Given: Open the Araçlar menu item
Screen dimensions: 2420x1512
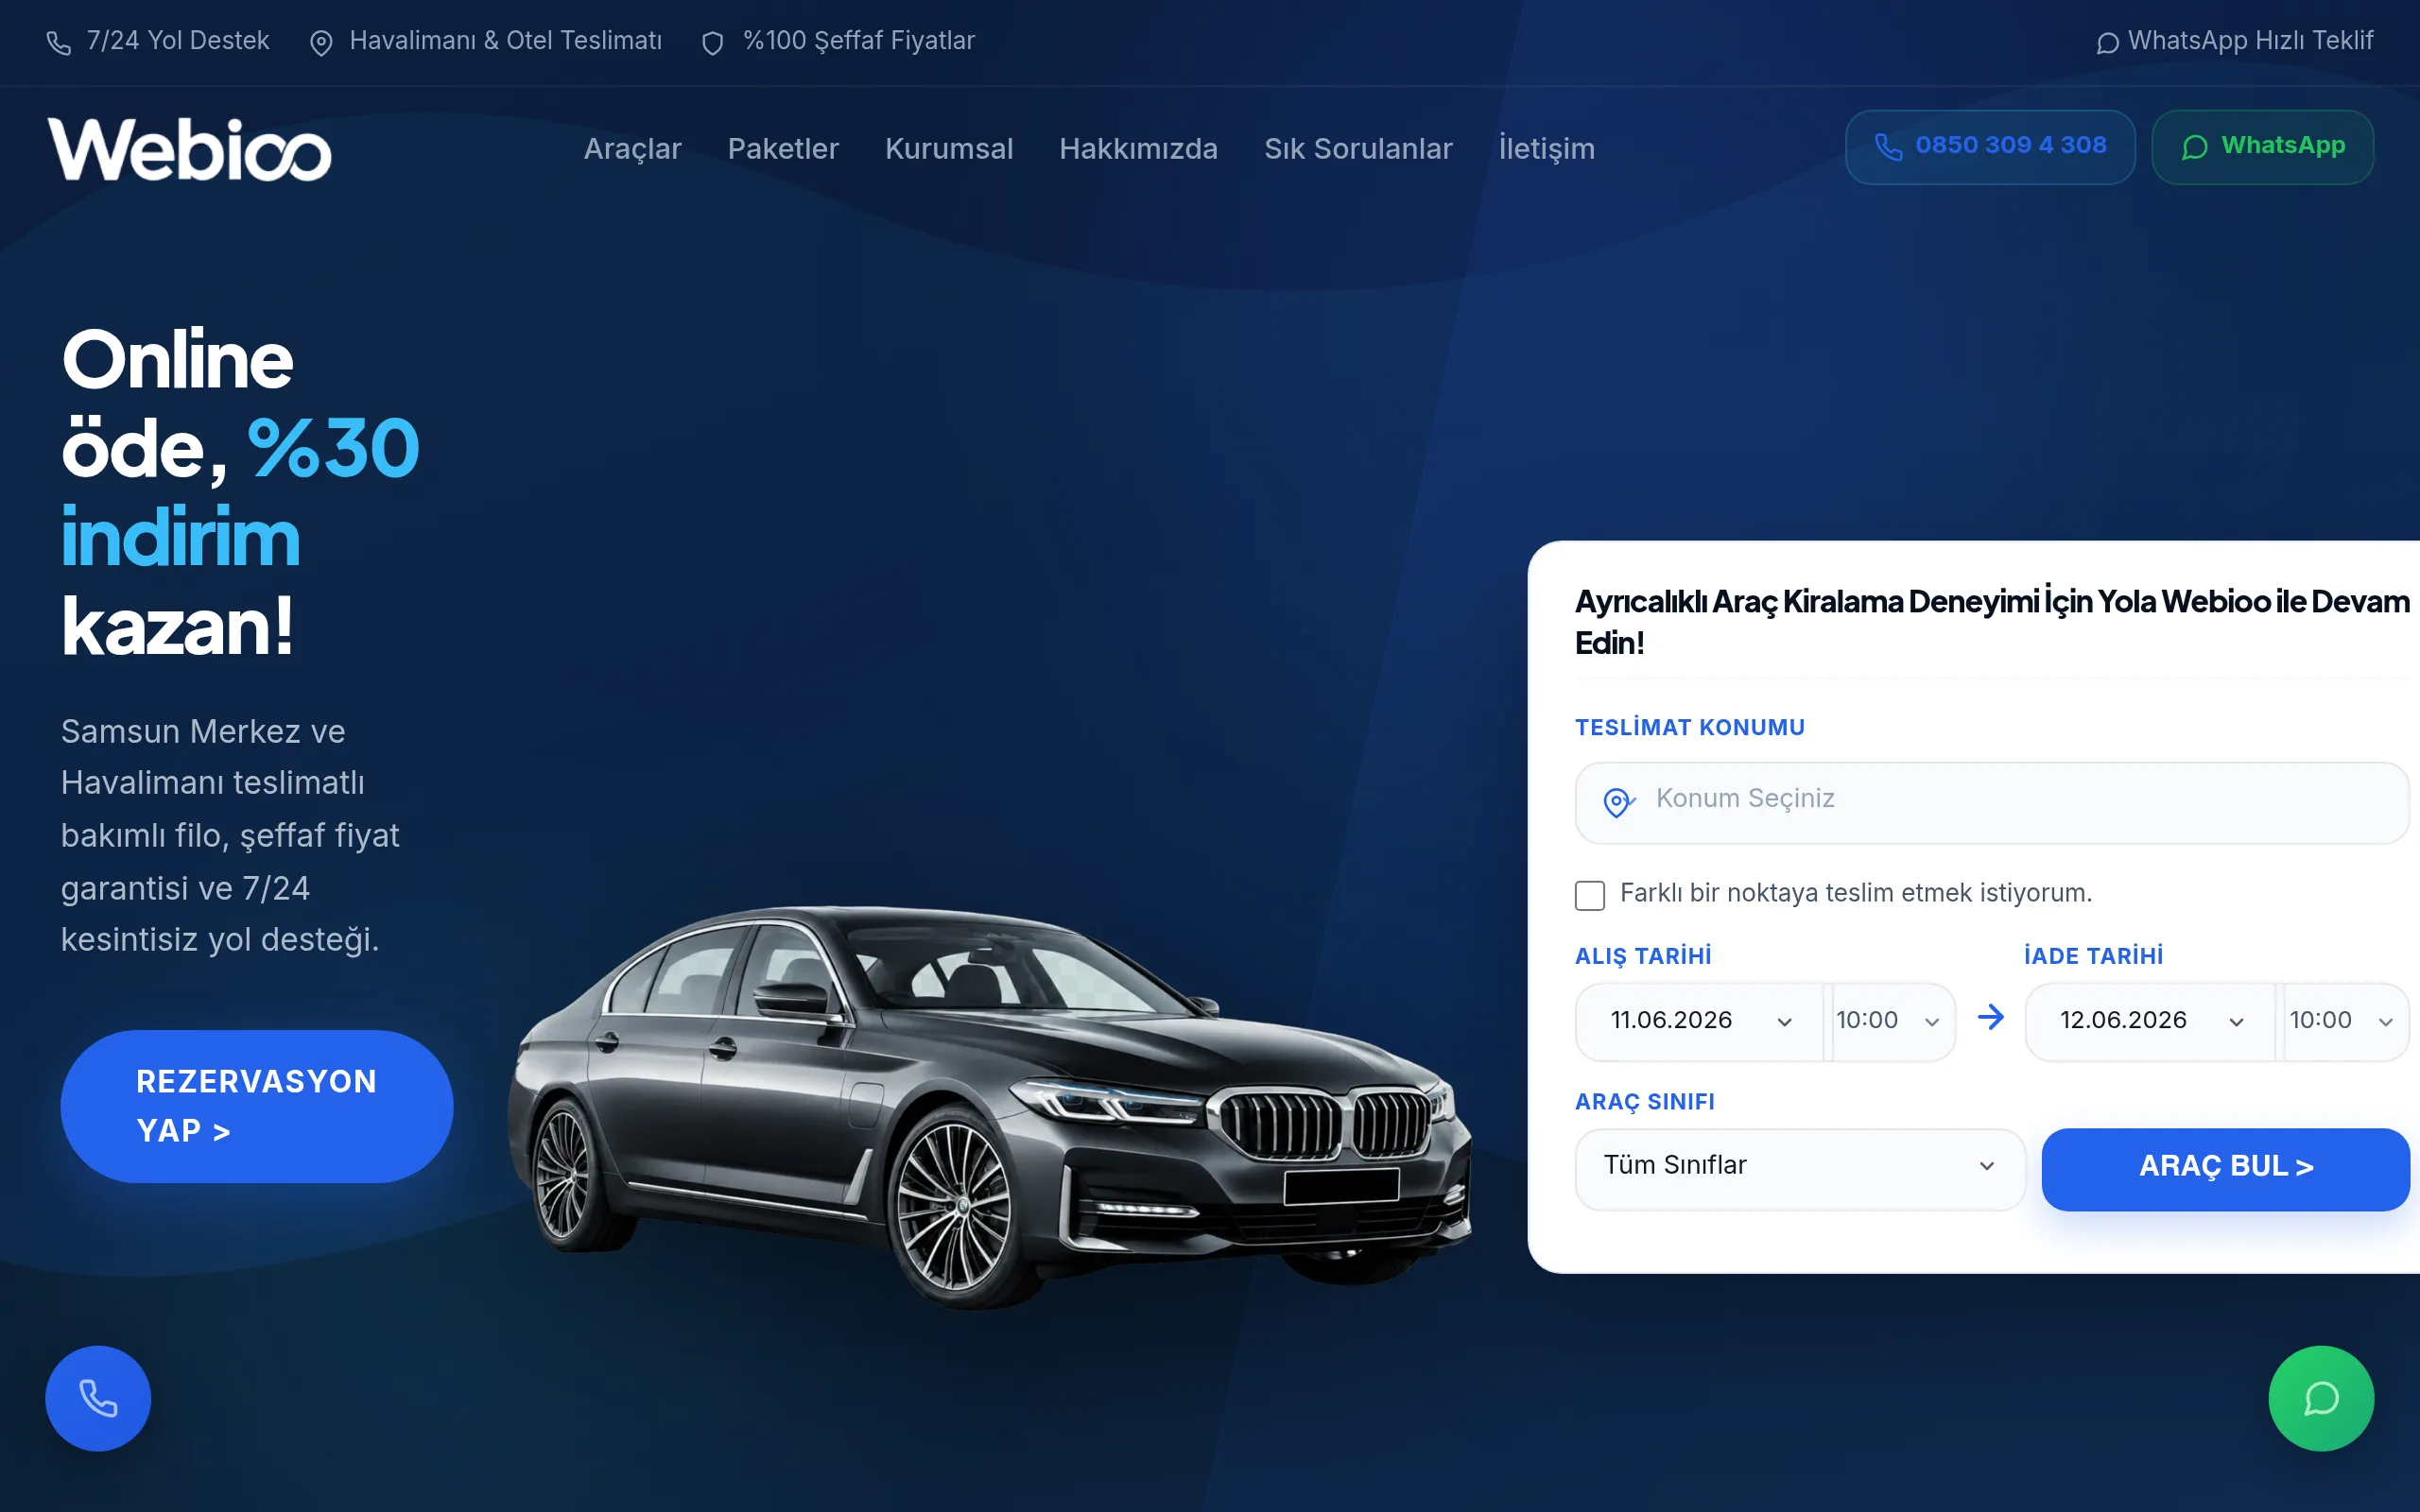Looking at the screenshot, I should (x=632, y=148).
